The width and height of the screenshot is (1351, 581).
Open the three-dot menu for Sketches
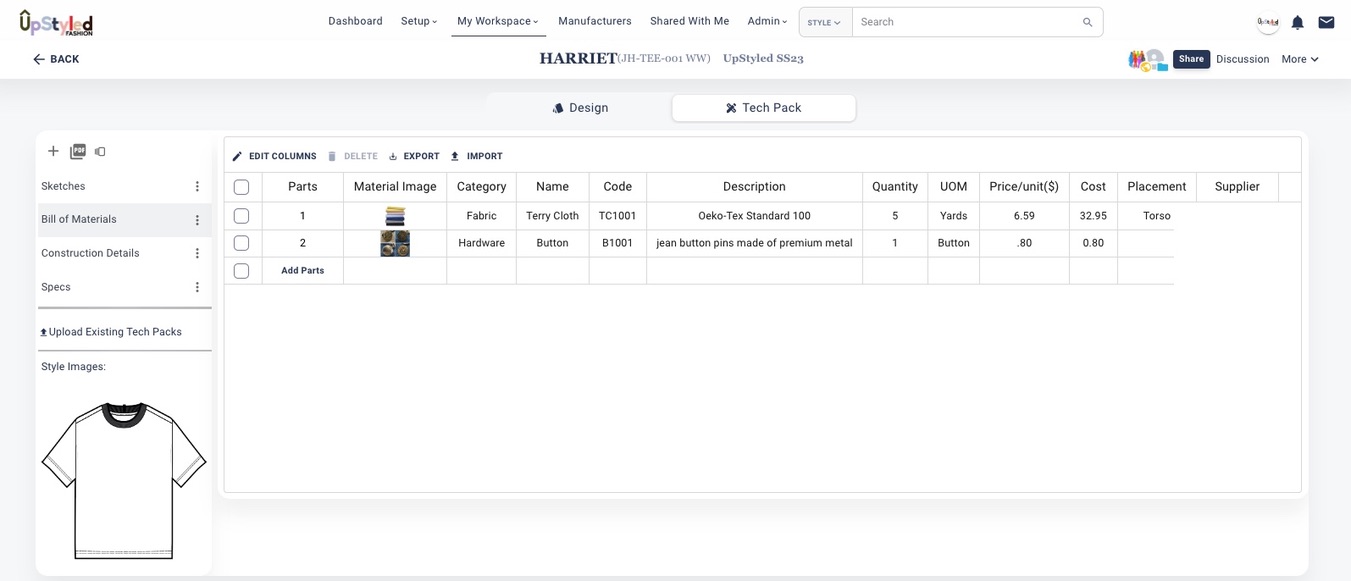[x=197, y=187]
